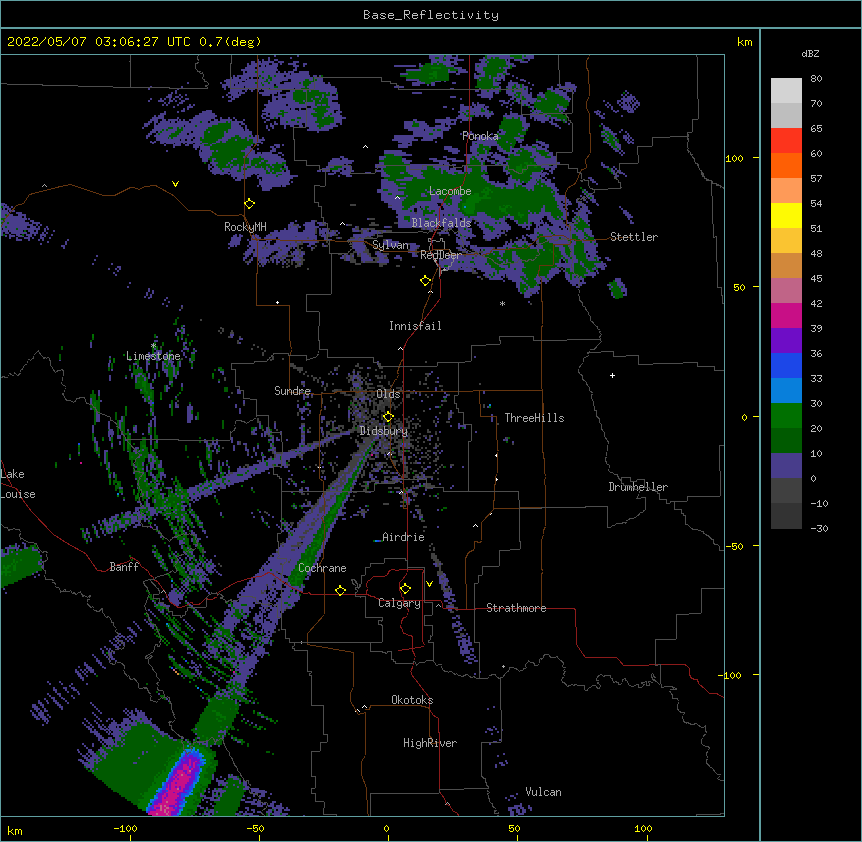Image resolution: width=862 pixels, height=842 pixels.
Task: Click the 45 value on the dBZ legend
Action: pyautogui.click(x=816, y=279)
